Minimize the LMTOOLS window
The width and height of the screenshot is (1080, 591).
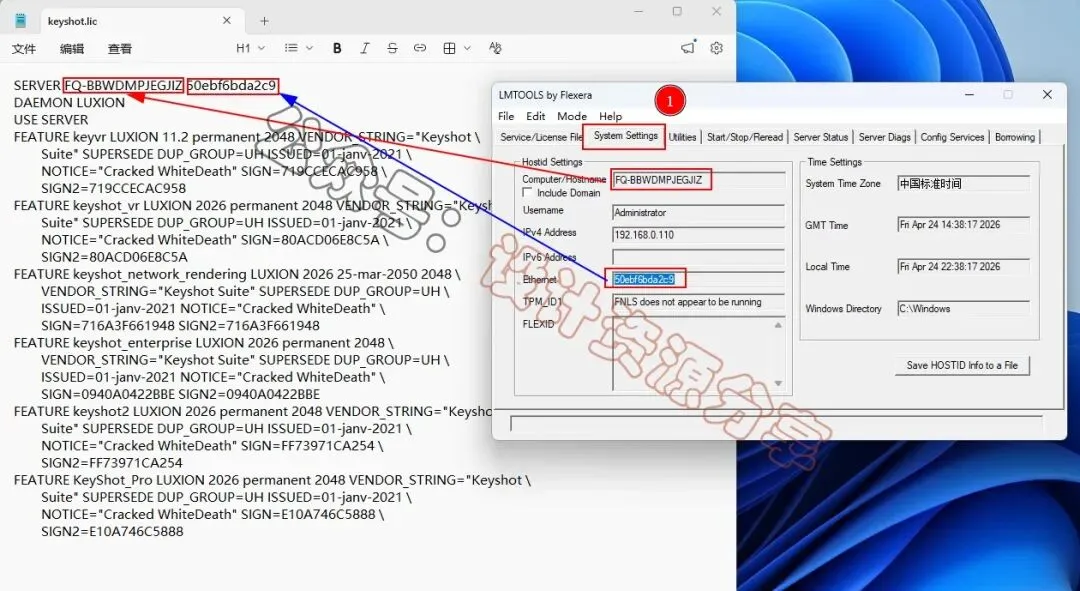pos(969,94)
